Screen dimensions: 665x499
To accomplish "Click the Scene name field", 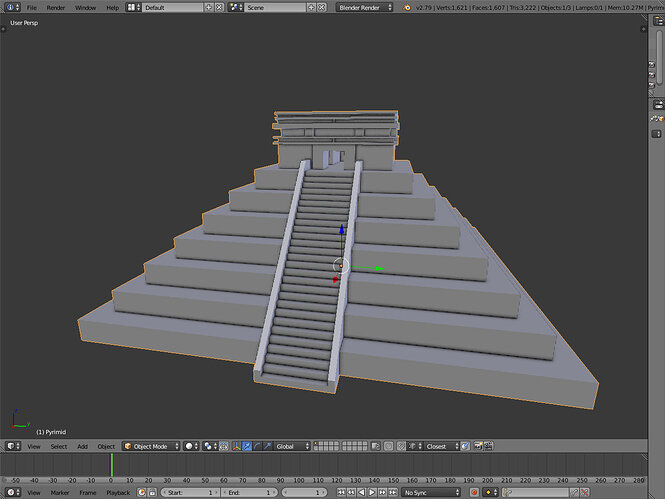I will click(276, 7).
